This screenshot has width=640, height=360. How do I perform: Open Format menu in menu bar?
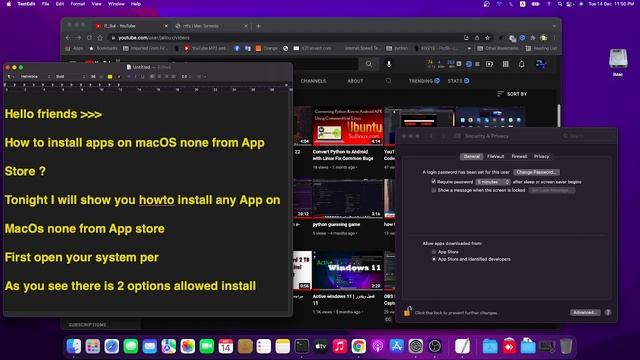point(78,4)
